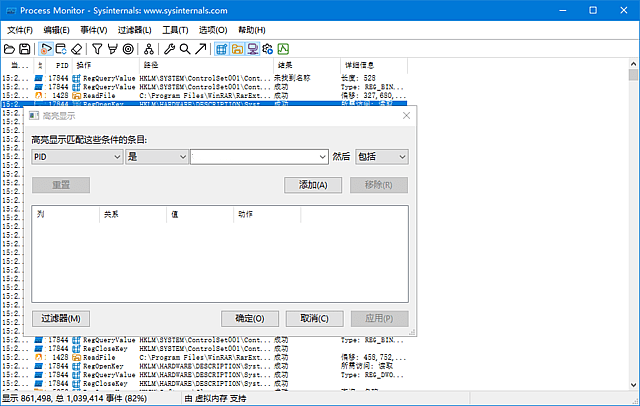Viewport: 640px width, 406px height.
Task: Click the Clear display eraser icon
Action: (x=77, y=49)
